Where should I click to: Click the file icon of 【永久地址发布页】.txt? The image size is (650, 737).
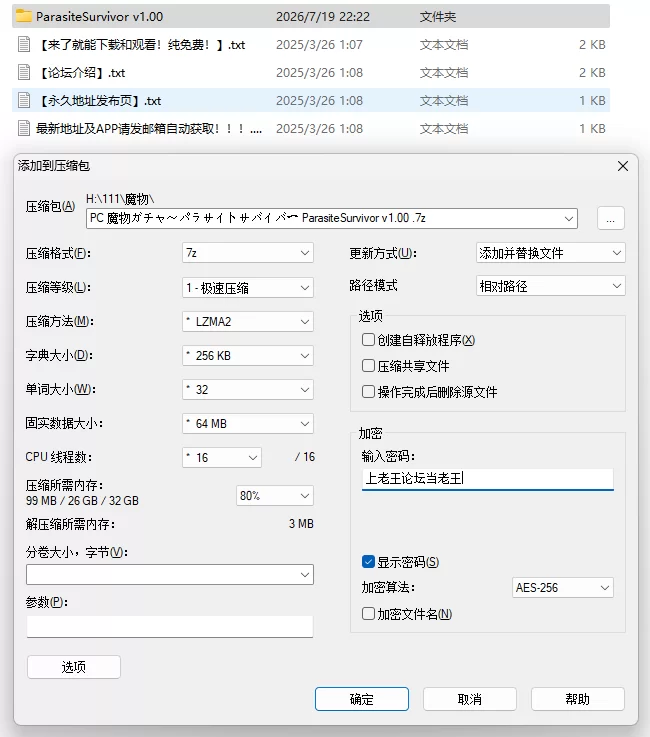click(x=23, y=100)
